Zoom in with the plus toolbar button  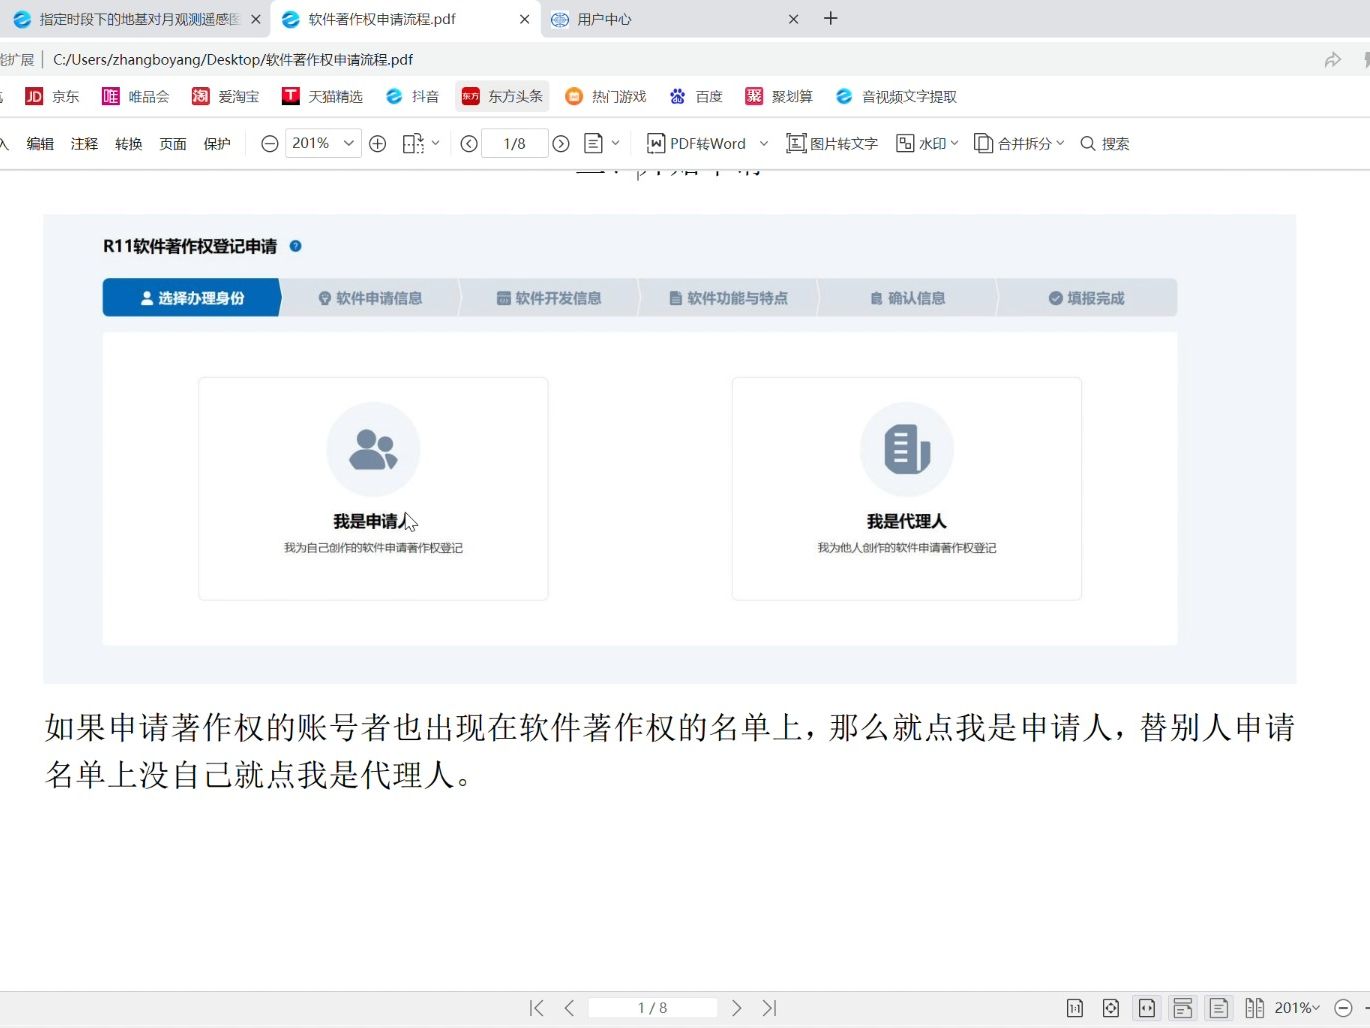[x=378, y=144]
